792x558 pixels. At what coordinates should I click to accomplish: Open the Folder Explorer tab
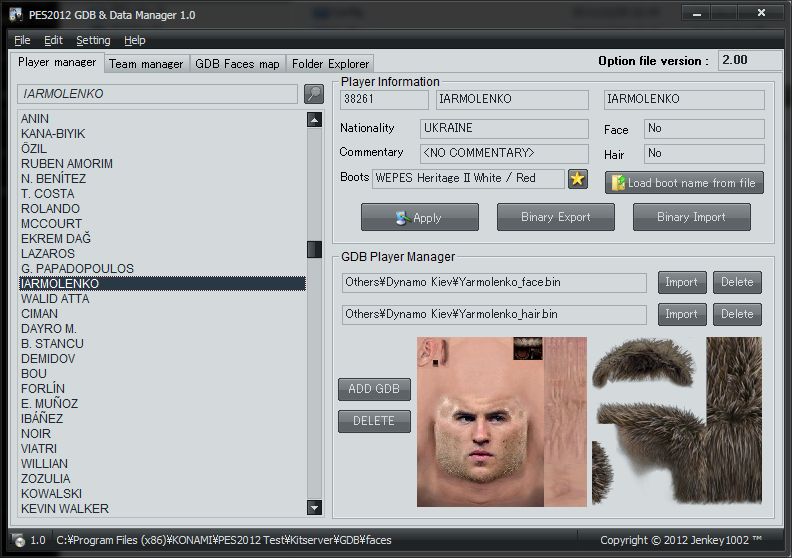330,63
